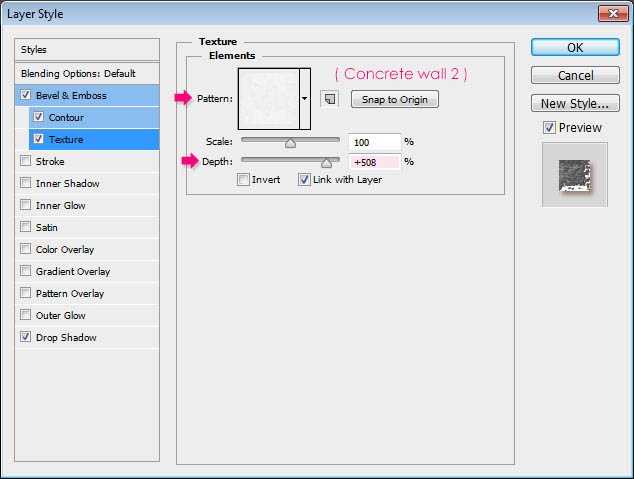
Task: Click the Scale value field showing 100
Action: click(374, 142)
